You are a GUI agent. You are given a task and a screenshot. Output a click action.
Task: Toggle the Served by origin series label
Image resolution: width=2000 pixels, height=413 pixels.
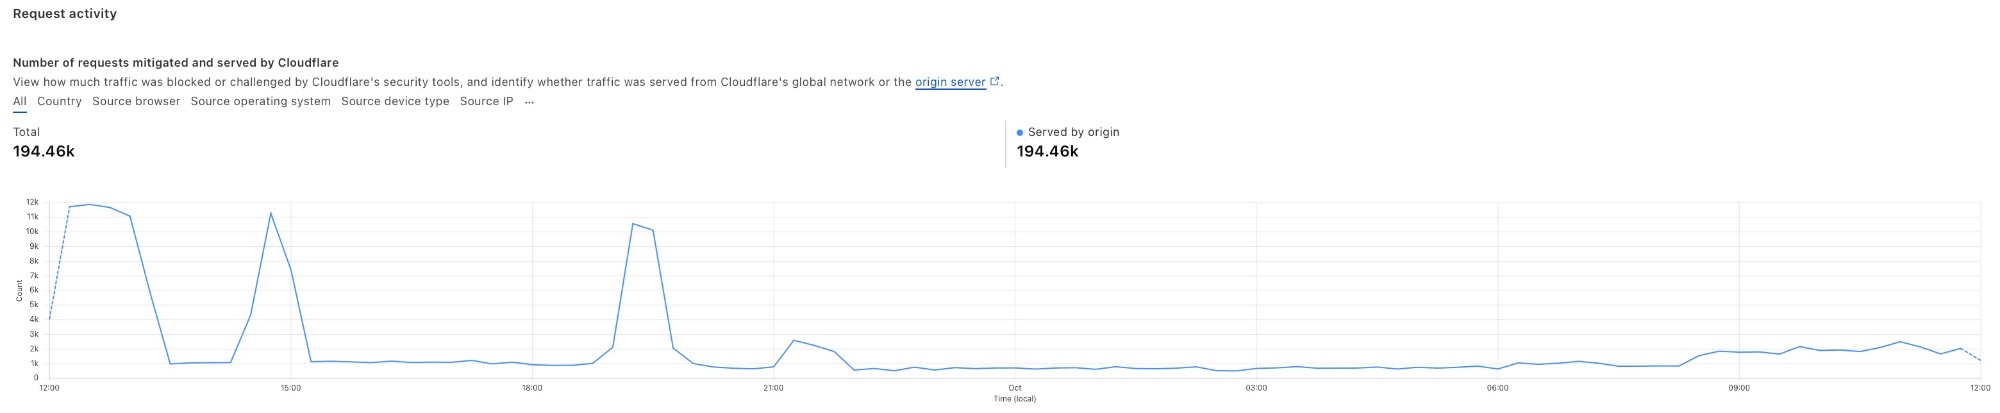click(x=1073, y=132)
